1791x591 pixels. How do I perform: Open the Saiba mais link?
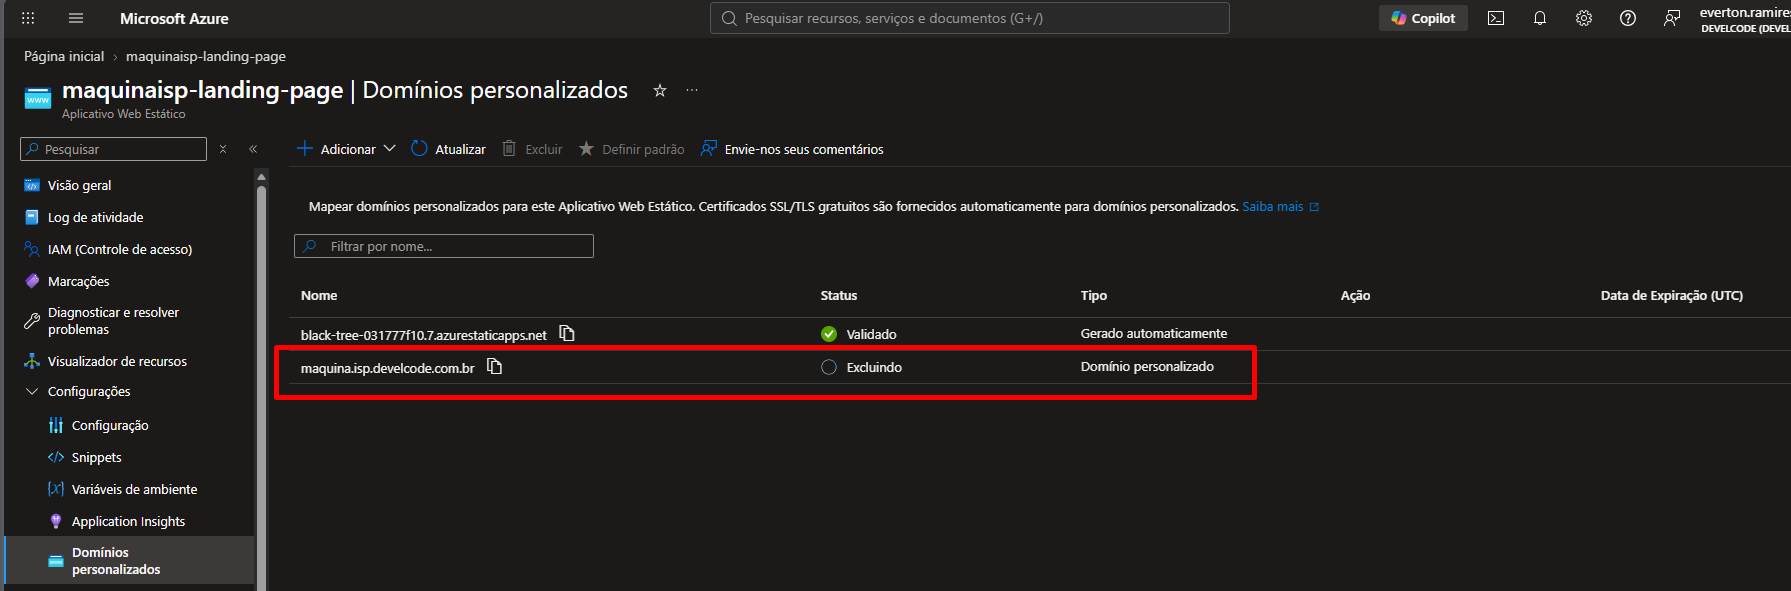tap(1280, 207)
